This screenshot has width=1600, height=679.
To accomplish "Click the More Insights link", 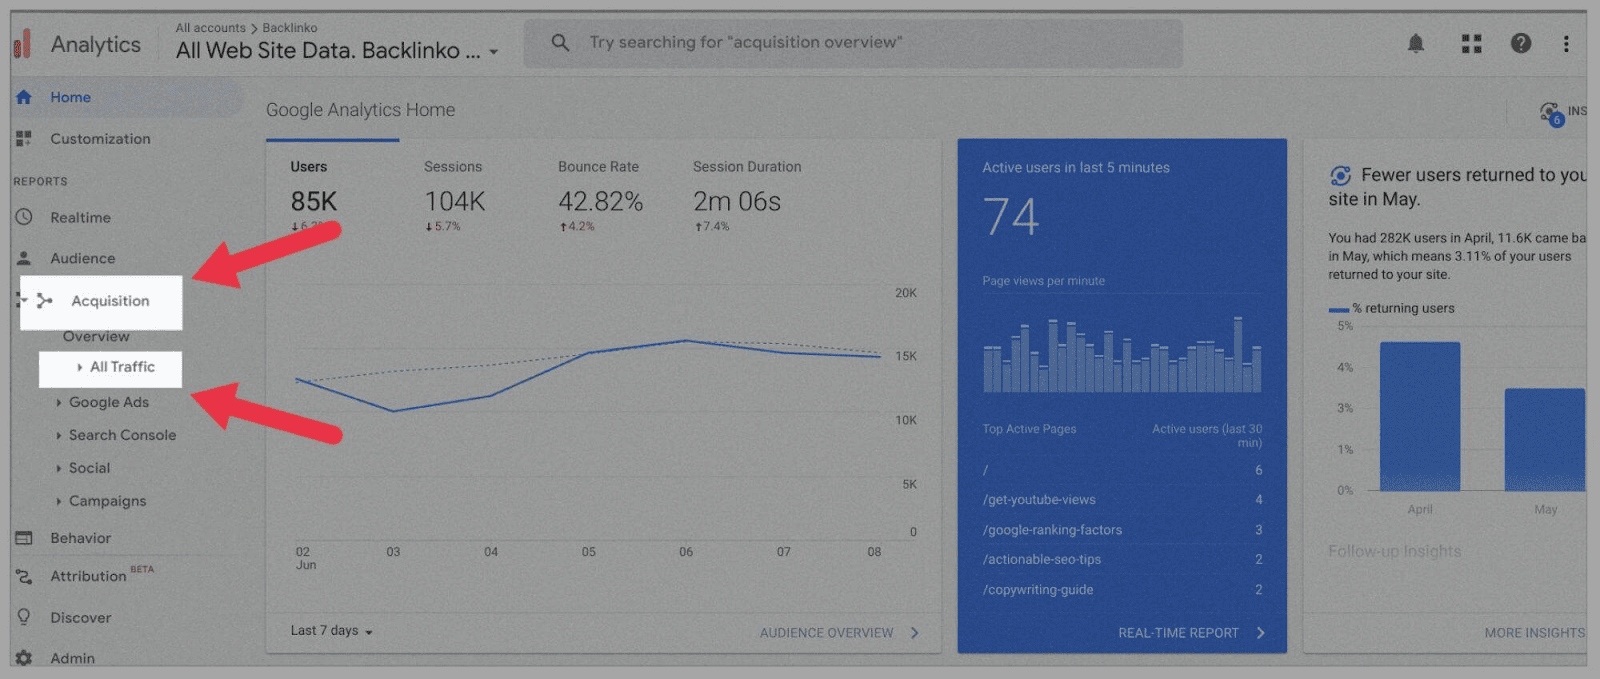I will pyautogui.click(x=1534, y=633).
